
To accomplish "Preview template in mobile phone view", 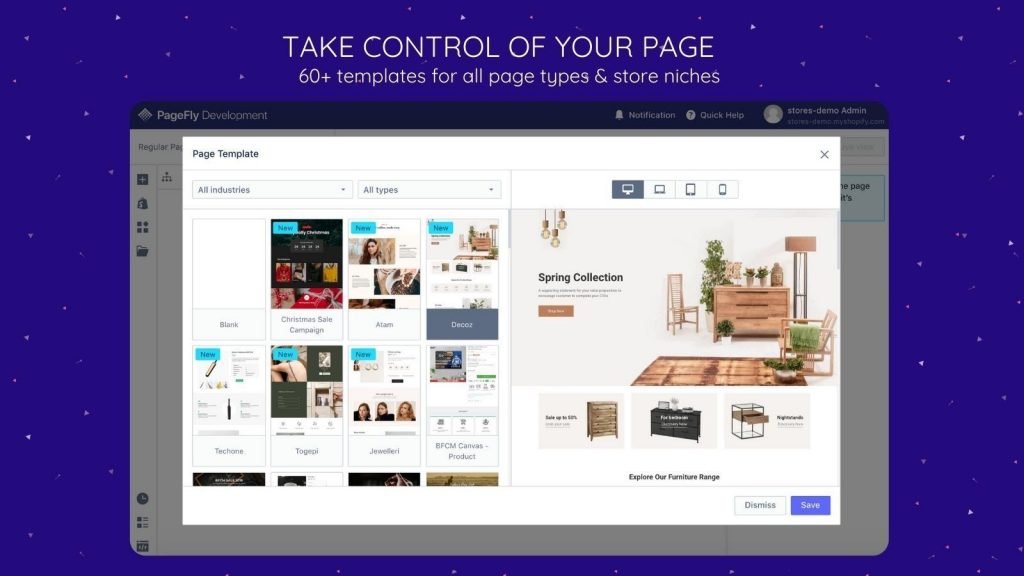I will tap(722, 190).
